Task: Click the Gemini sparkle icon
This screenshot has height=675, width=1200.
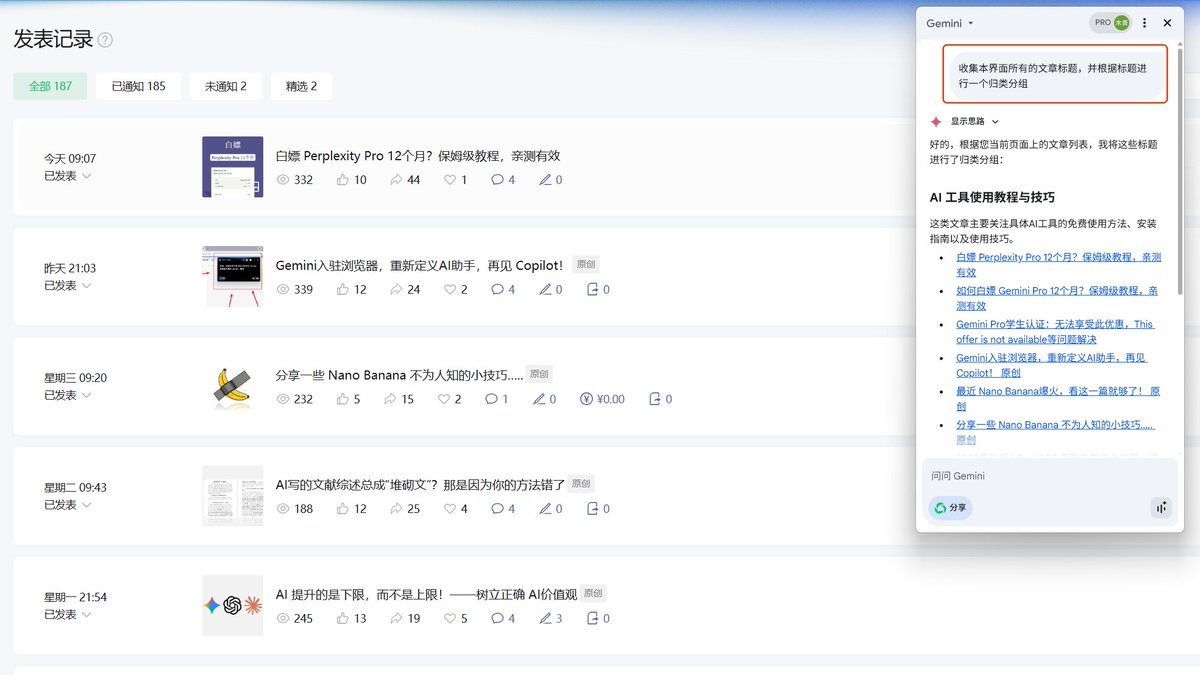Action: [936, 121]
